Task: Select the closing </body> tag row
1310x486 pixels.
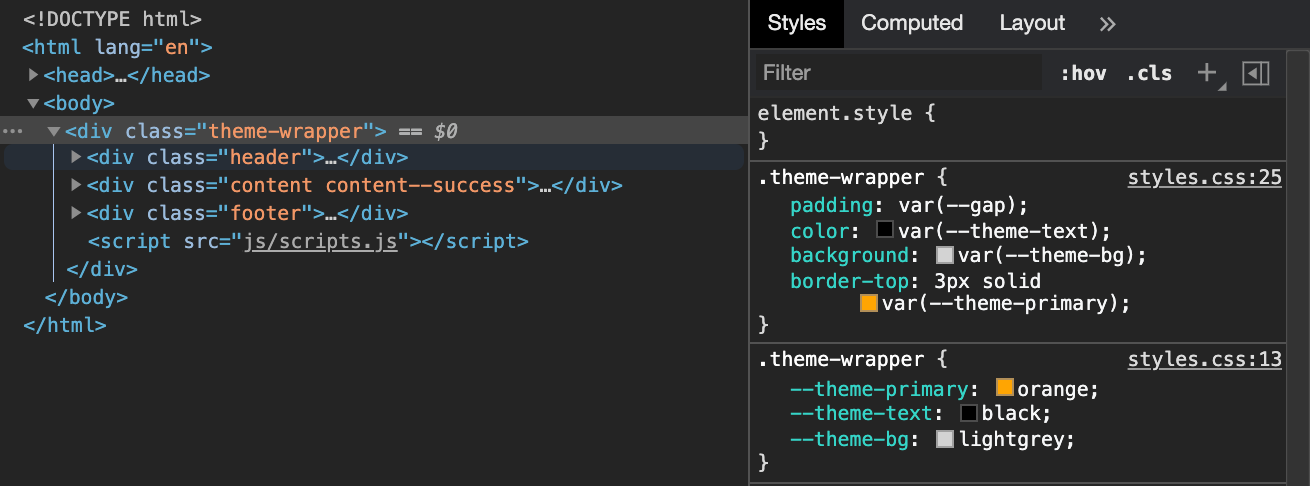Action: pos(86,297)
